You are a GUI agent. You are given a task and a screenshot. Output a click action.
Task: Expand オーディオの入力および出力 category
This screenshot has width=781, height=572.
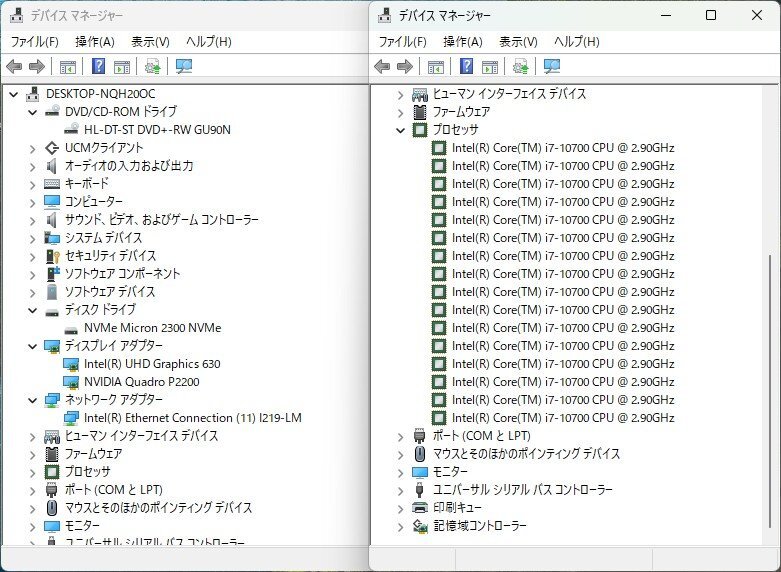[x=33, y=166]
